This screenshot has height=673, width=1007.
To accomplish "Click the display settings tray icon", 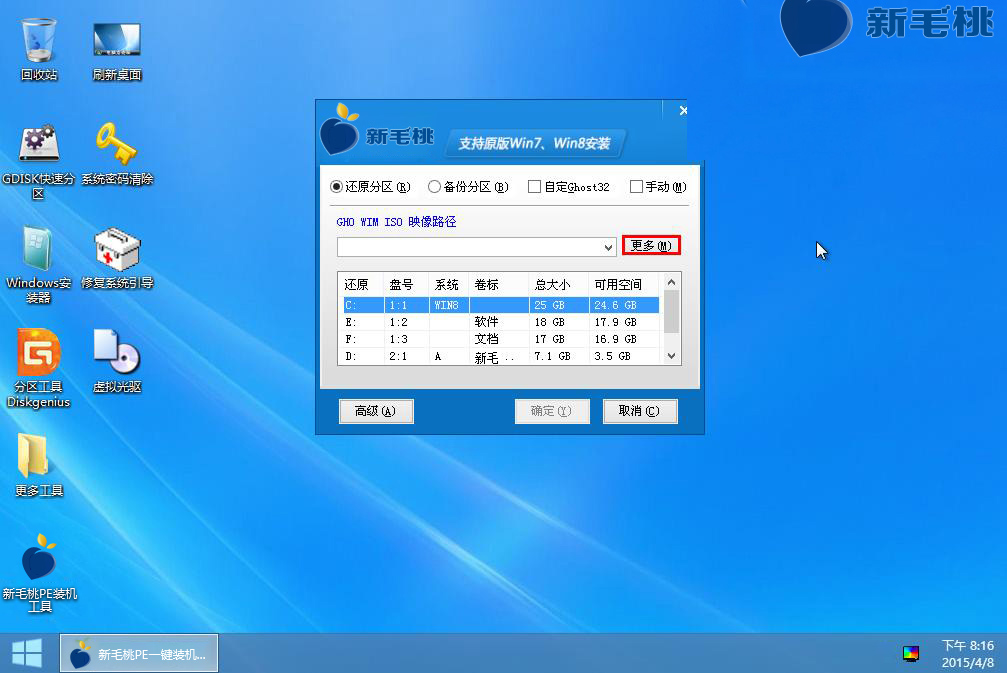I will click(910, 654).
